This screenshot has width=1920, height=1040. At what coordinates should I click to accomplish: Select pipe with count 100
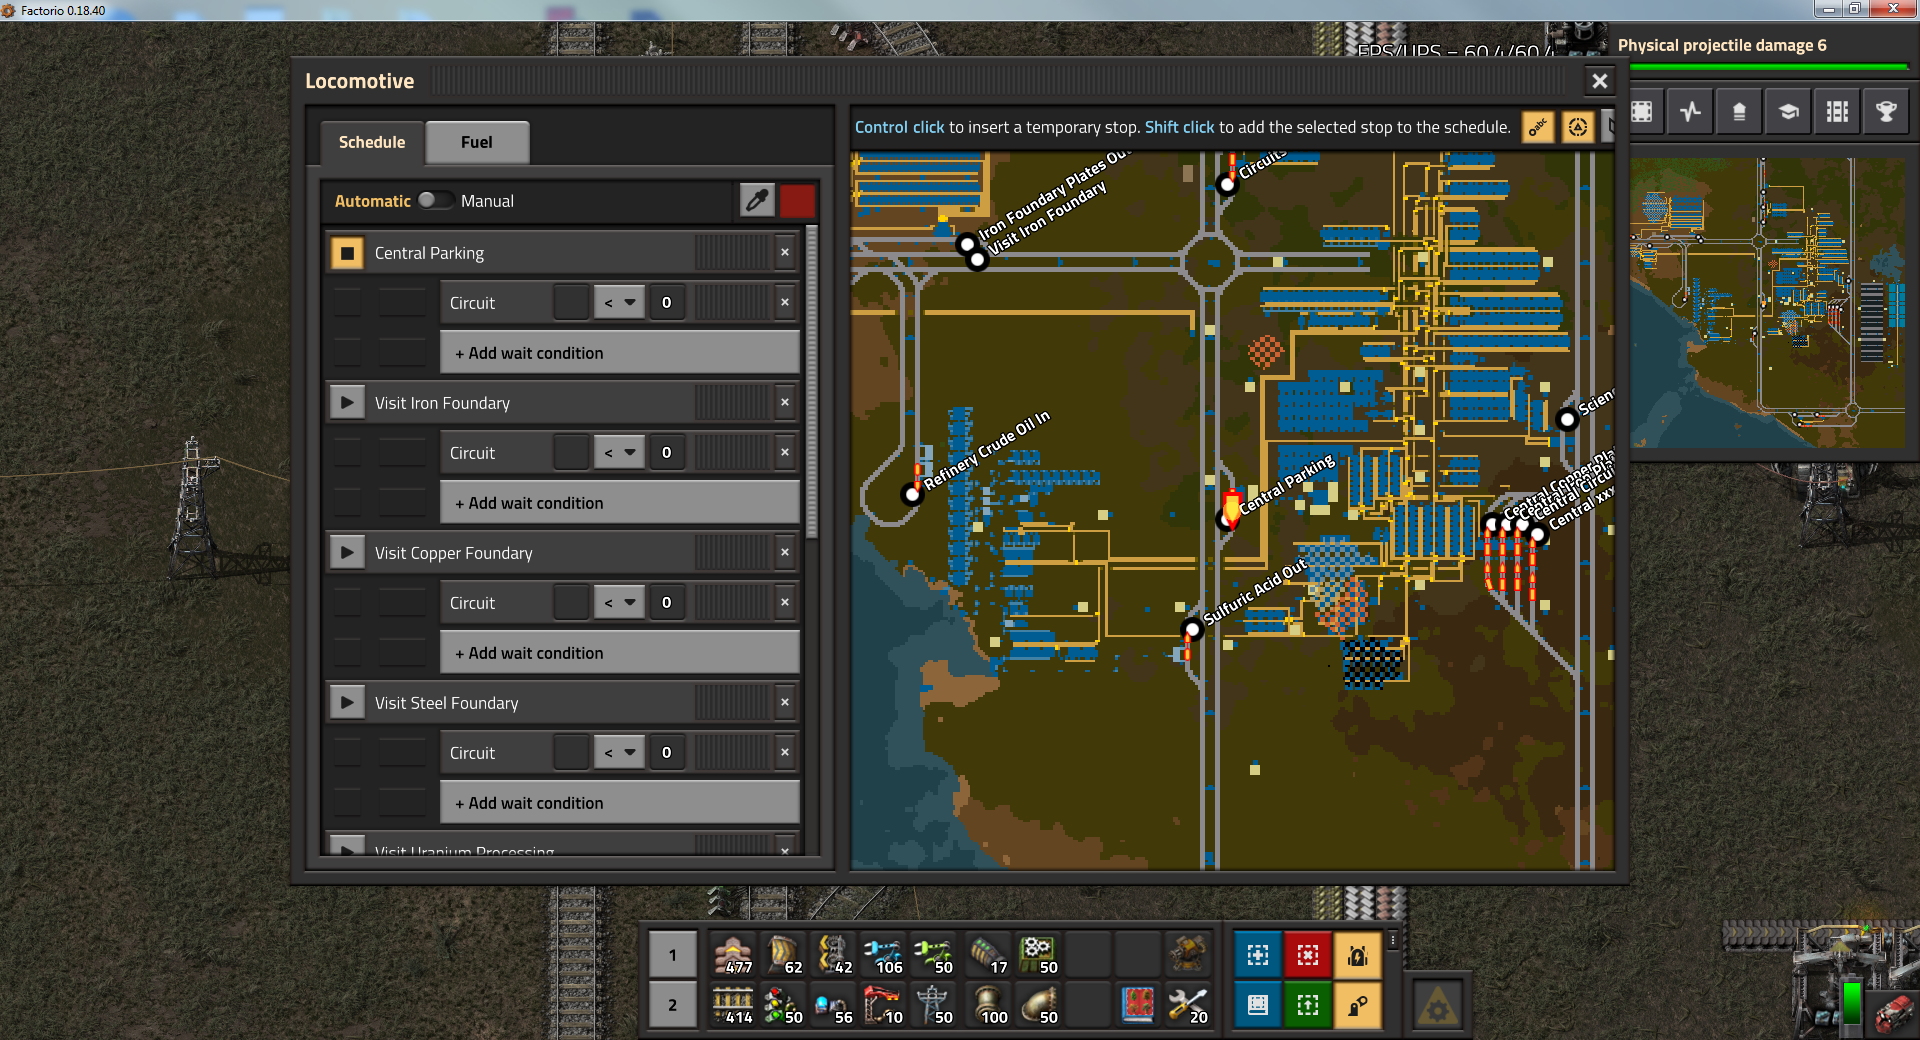coord(988,1005)
